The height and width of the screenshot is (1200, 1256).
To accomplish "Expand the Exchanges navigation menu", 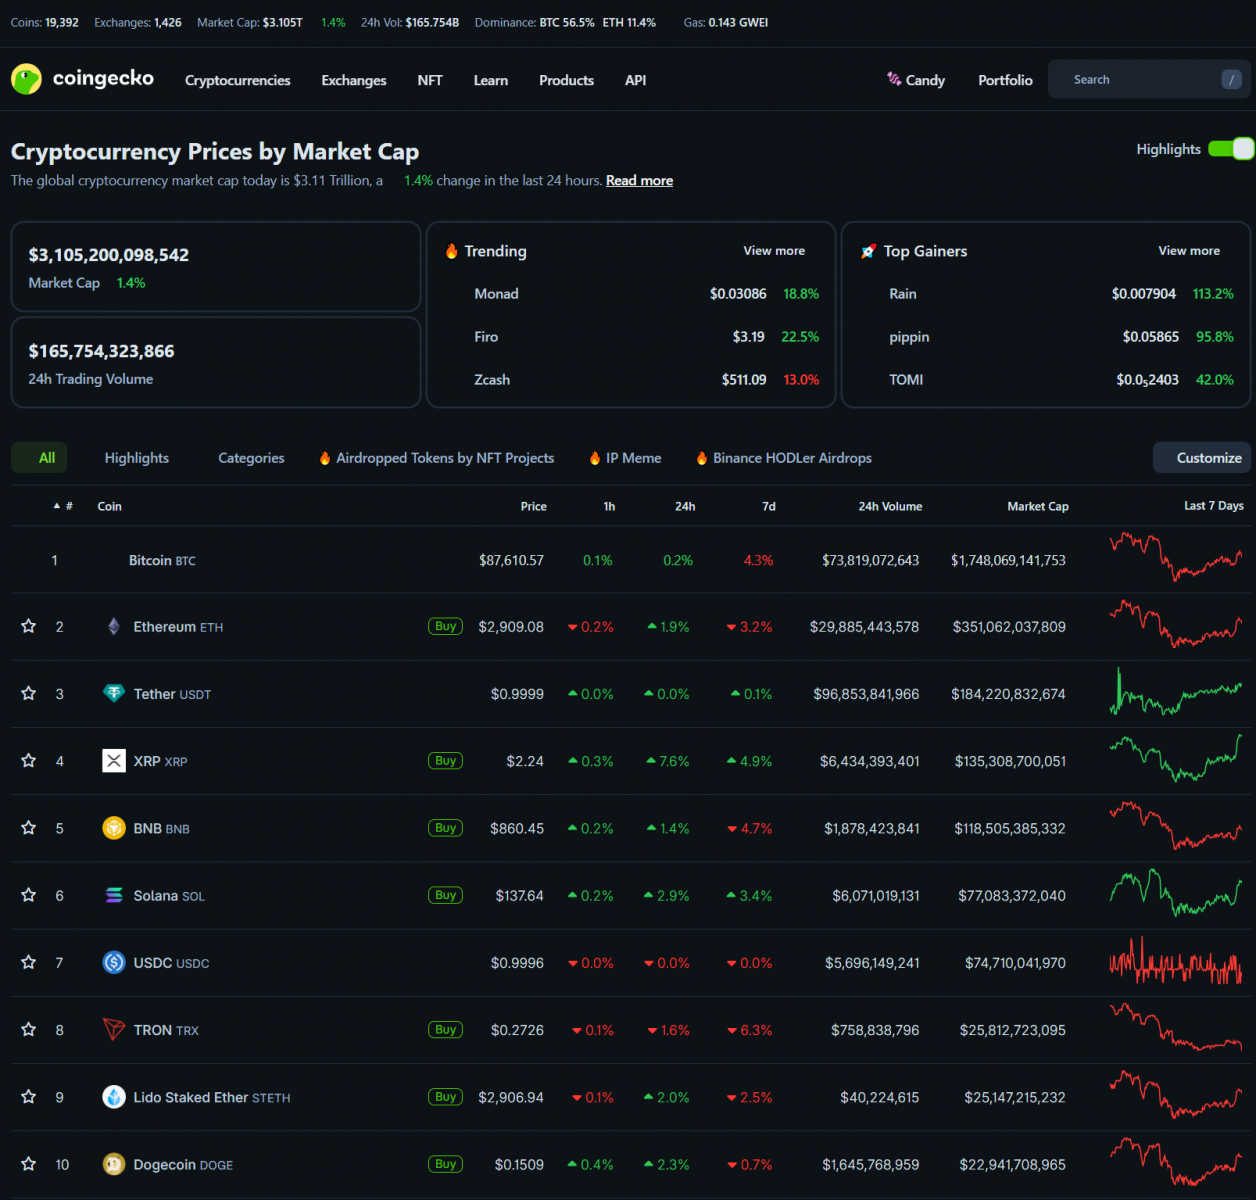I will coord(353,80).
